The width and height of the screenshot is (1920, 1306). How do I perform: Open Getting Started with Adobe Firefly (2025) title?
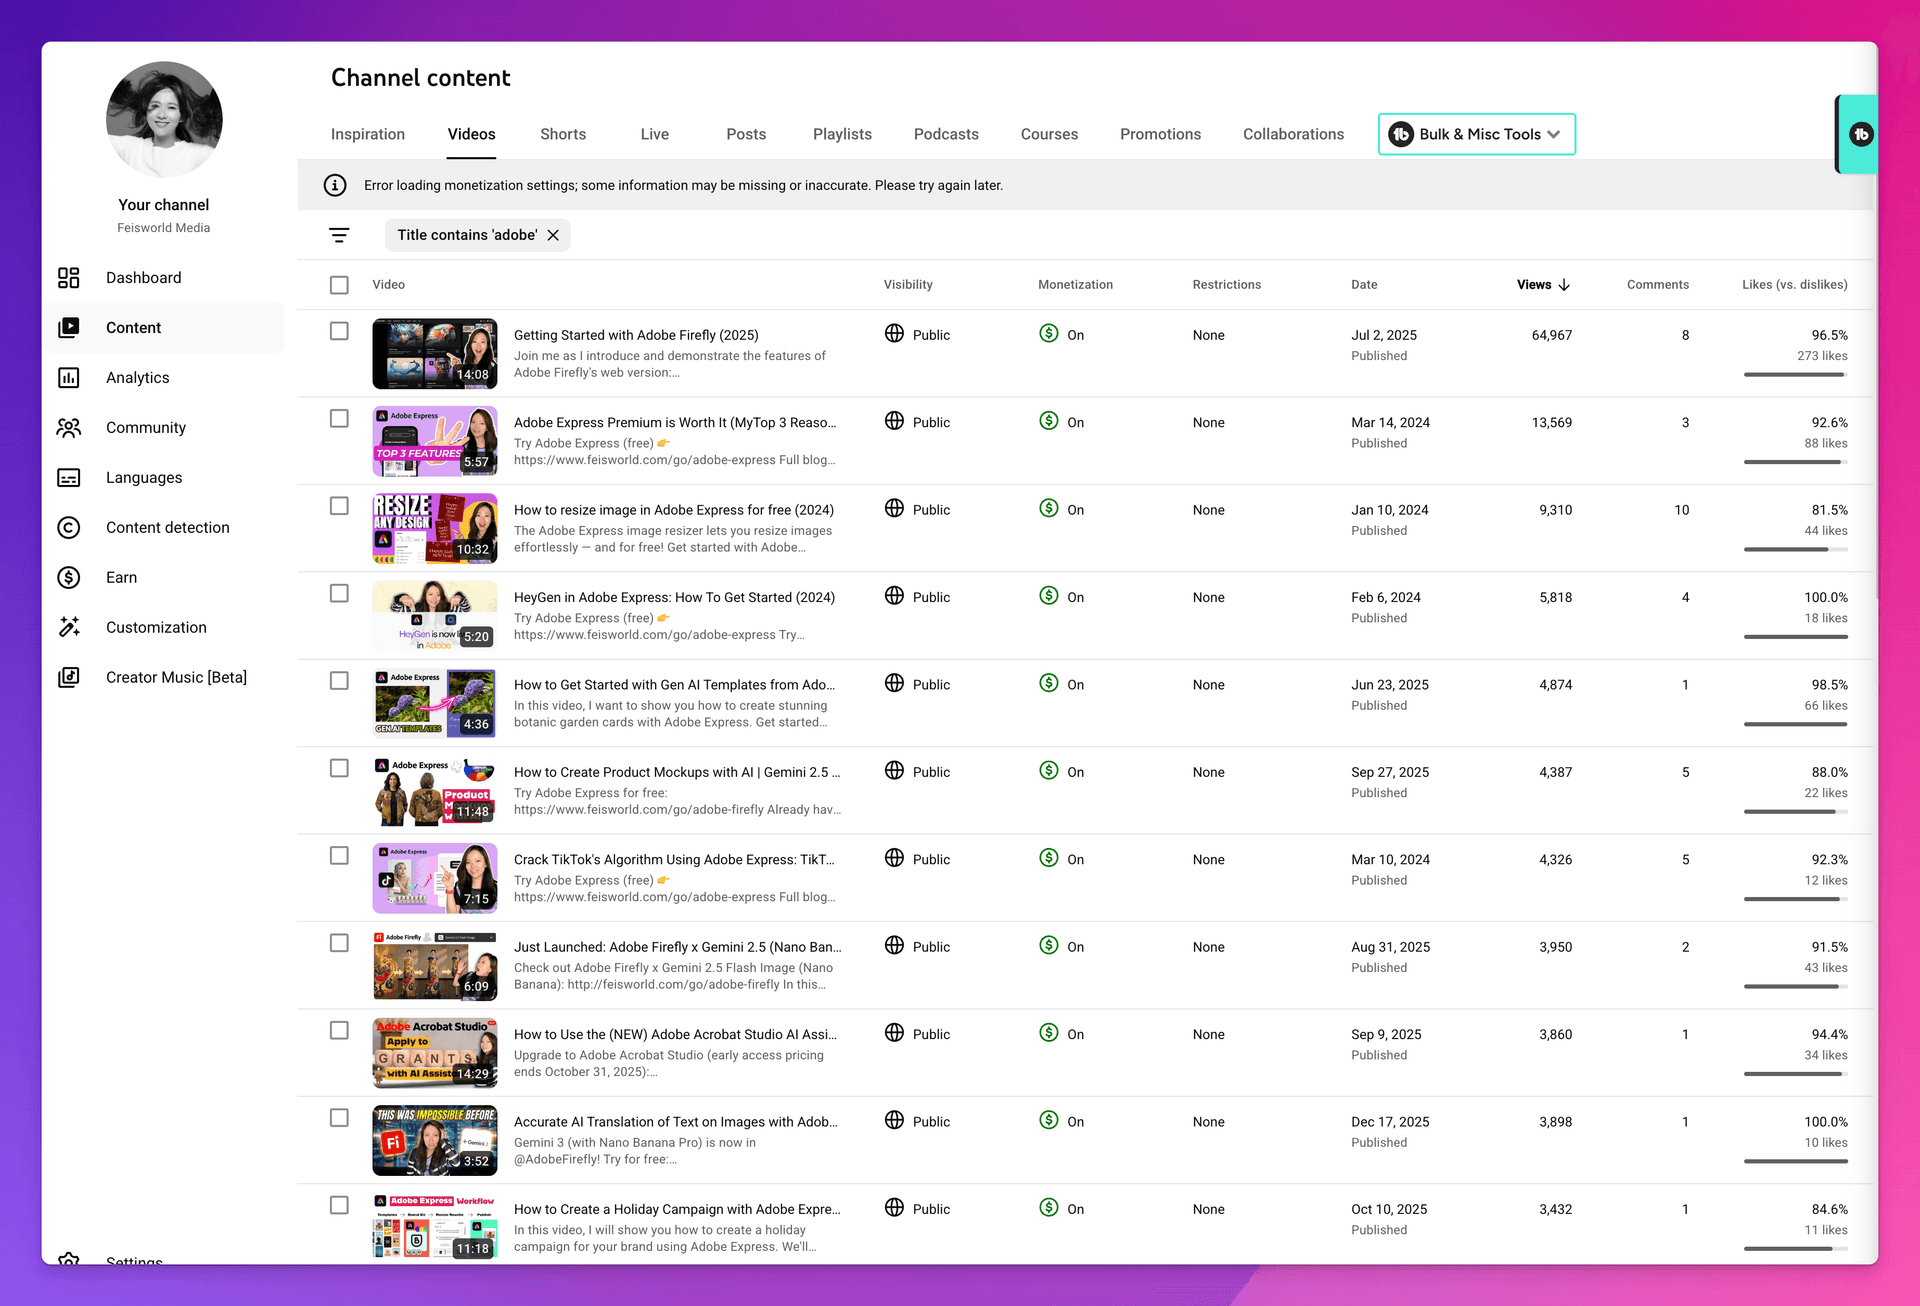pyautogui.click(x=636, y=335)
